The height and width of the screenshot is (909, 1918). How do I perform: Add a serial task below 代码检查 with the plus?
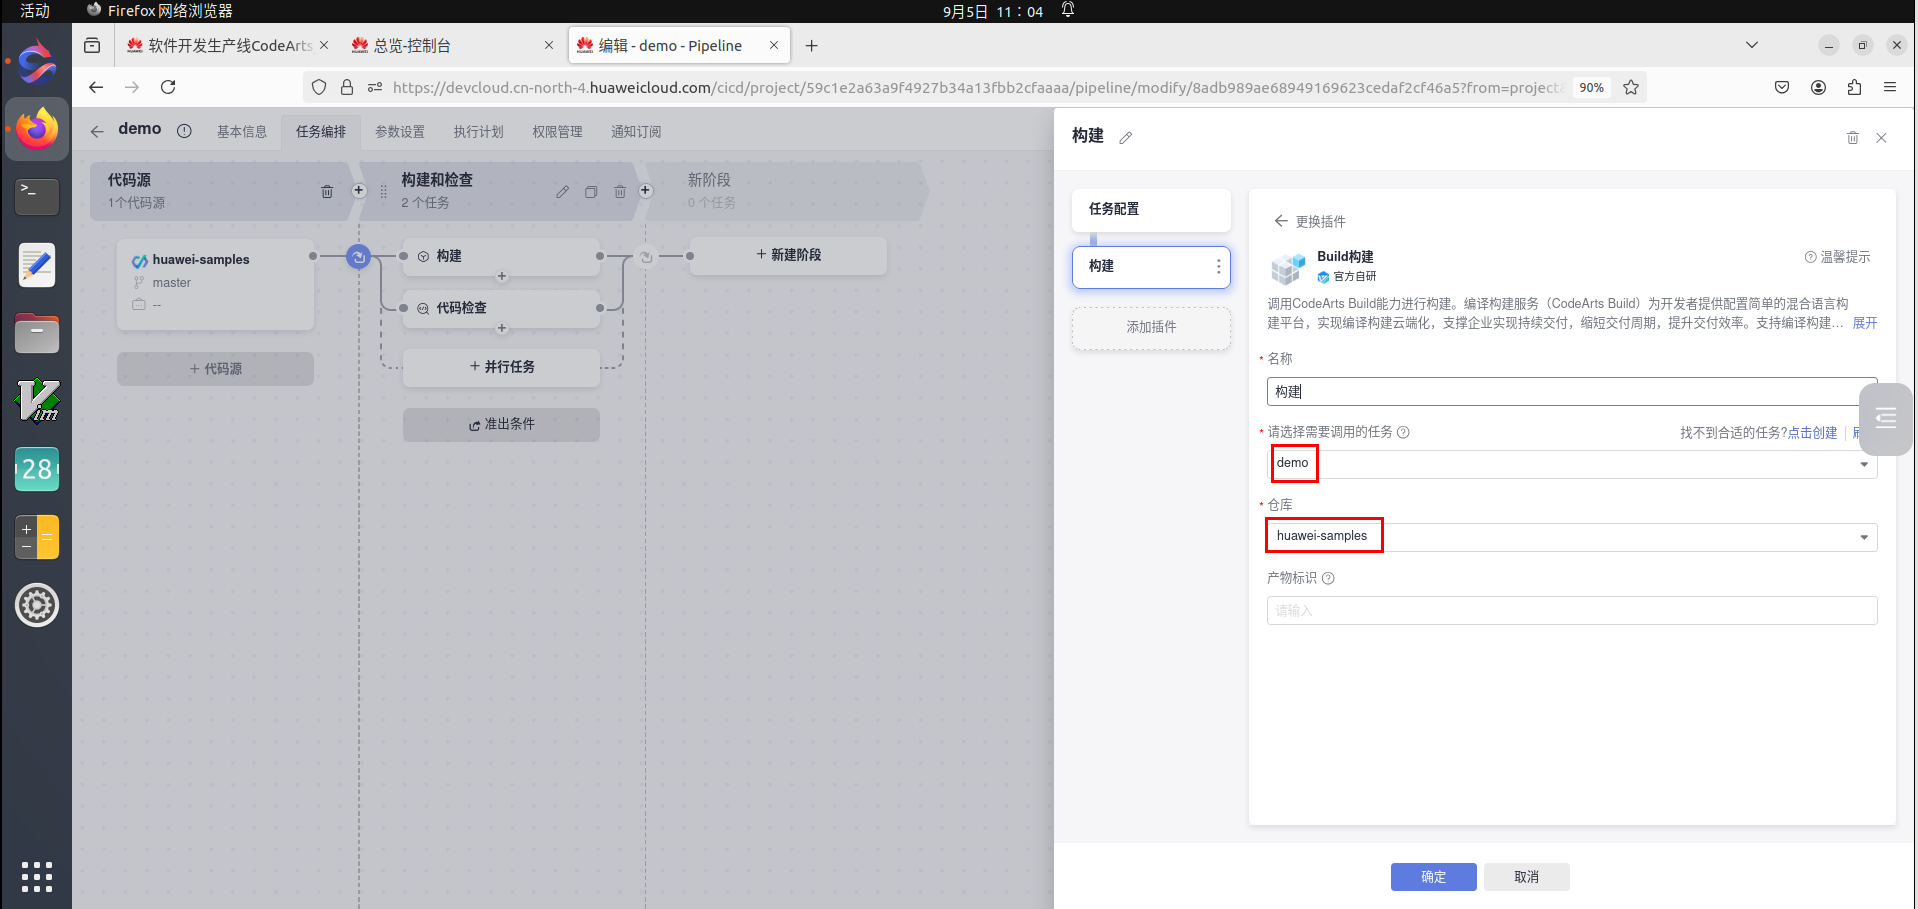pyautogui.click(x=502, y=329)
